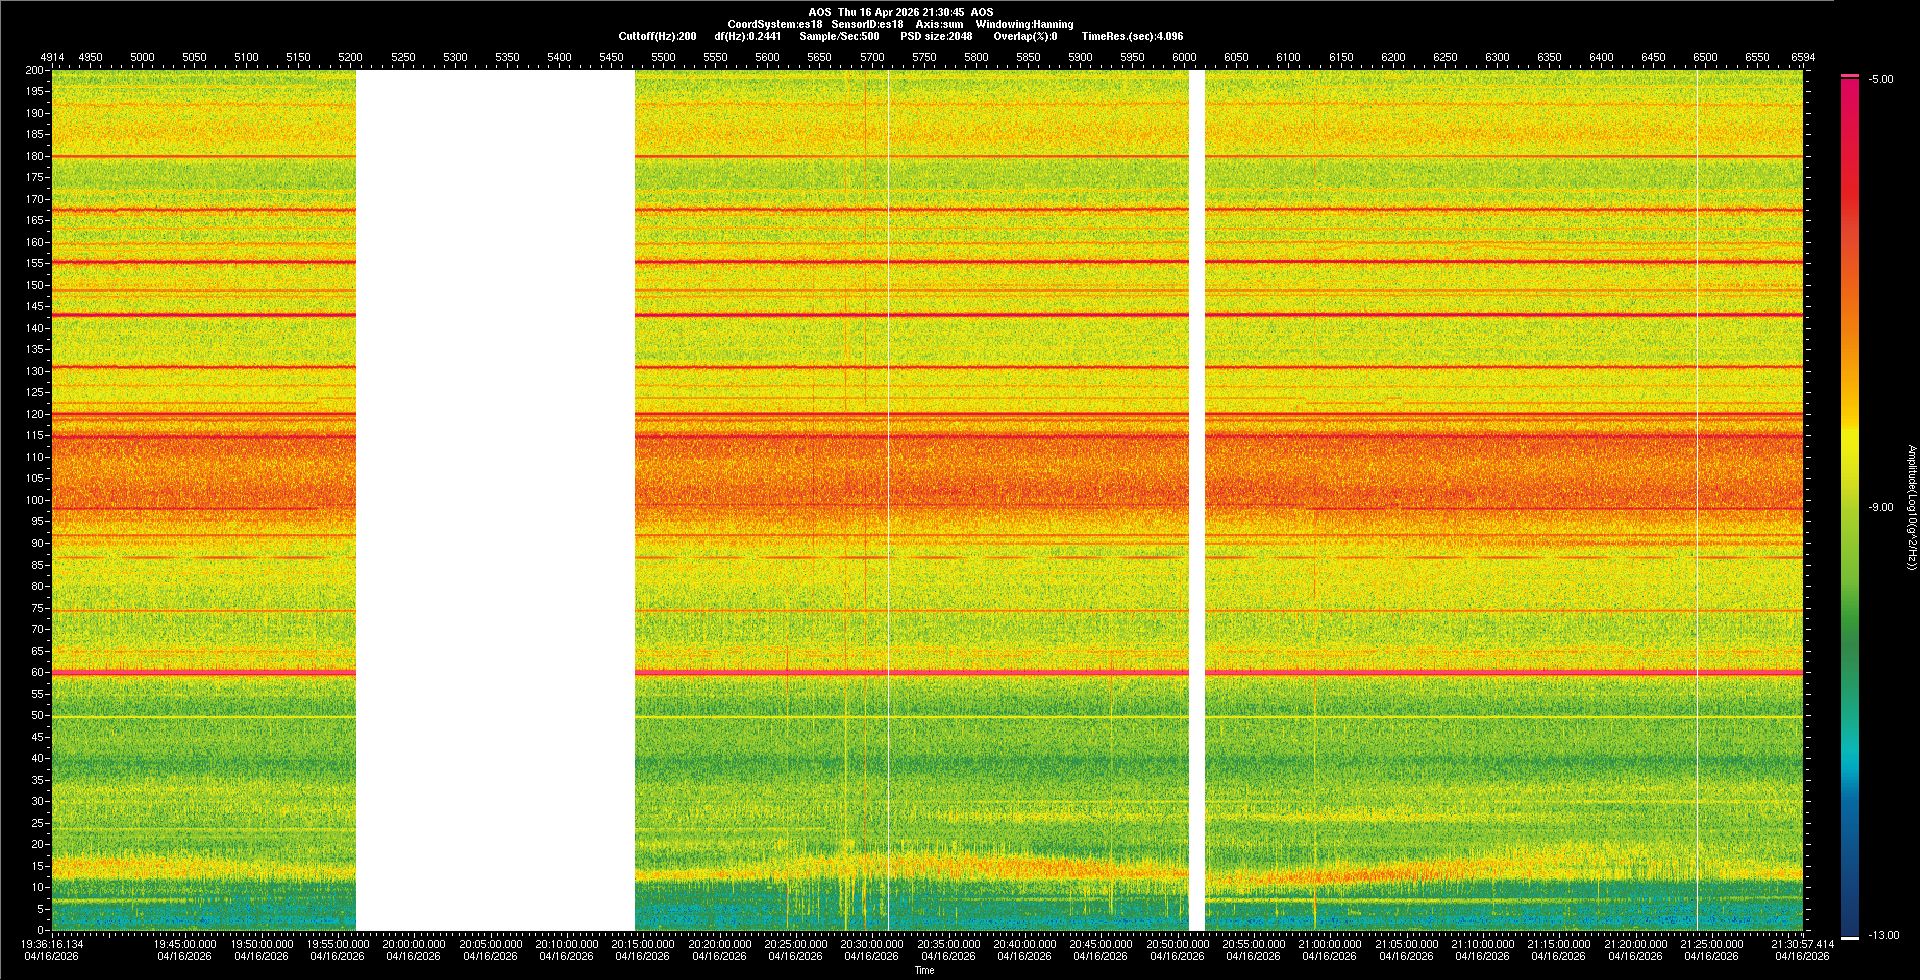Select the 21:00:00.000 time axis label
The image size is (1920, 980).
[1329, 944]
